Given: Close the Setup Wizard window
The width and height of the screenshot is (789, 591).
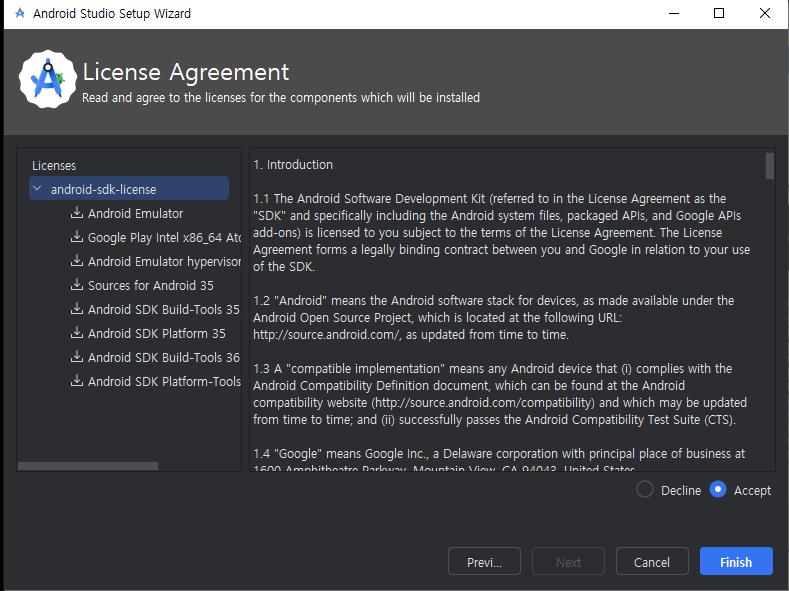Looking at the screenshot, I should (x=764, y=14).
